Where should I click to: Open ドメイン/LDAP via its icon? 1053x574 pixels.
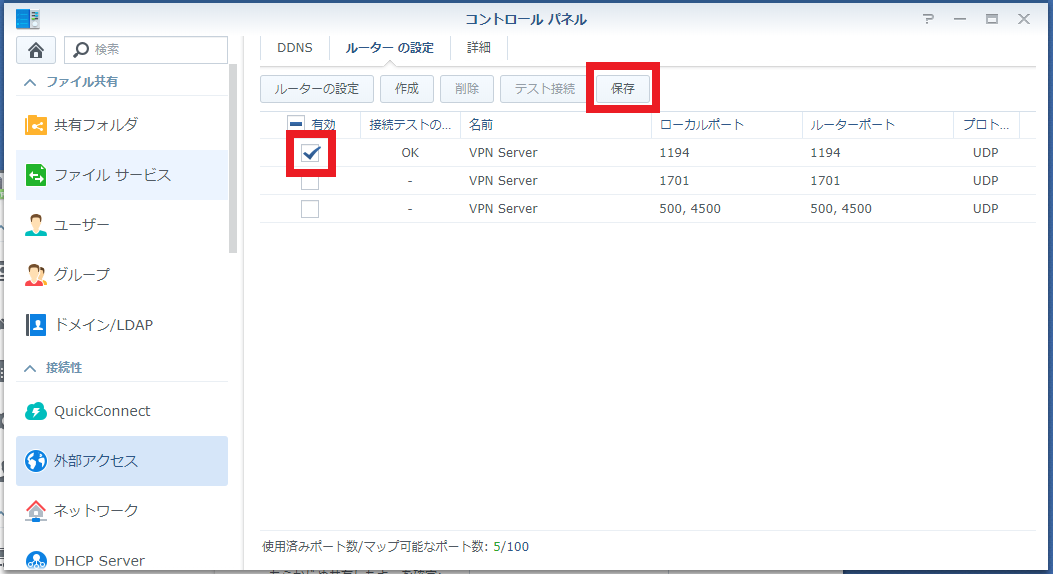36,325
